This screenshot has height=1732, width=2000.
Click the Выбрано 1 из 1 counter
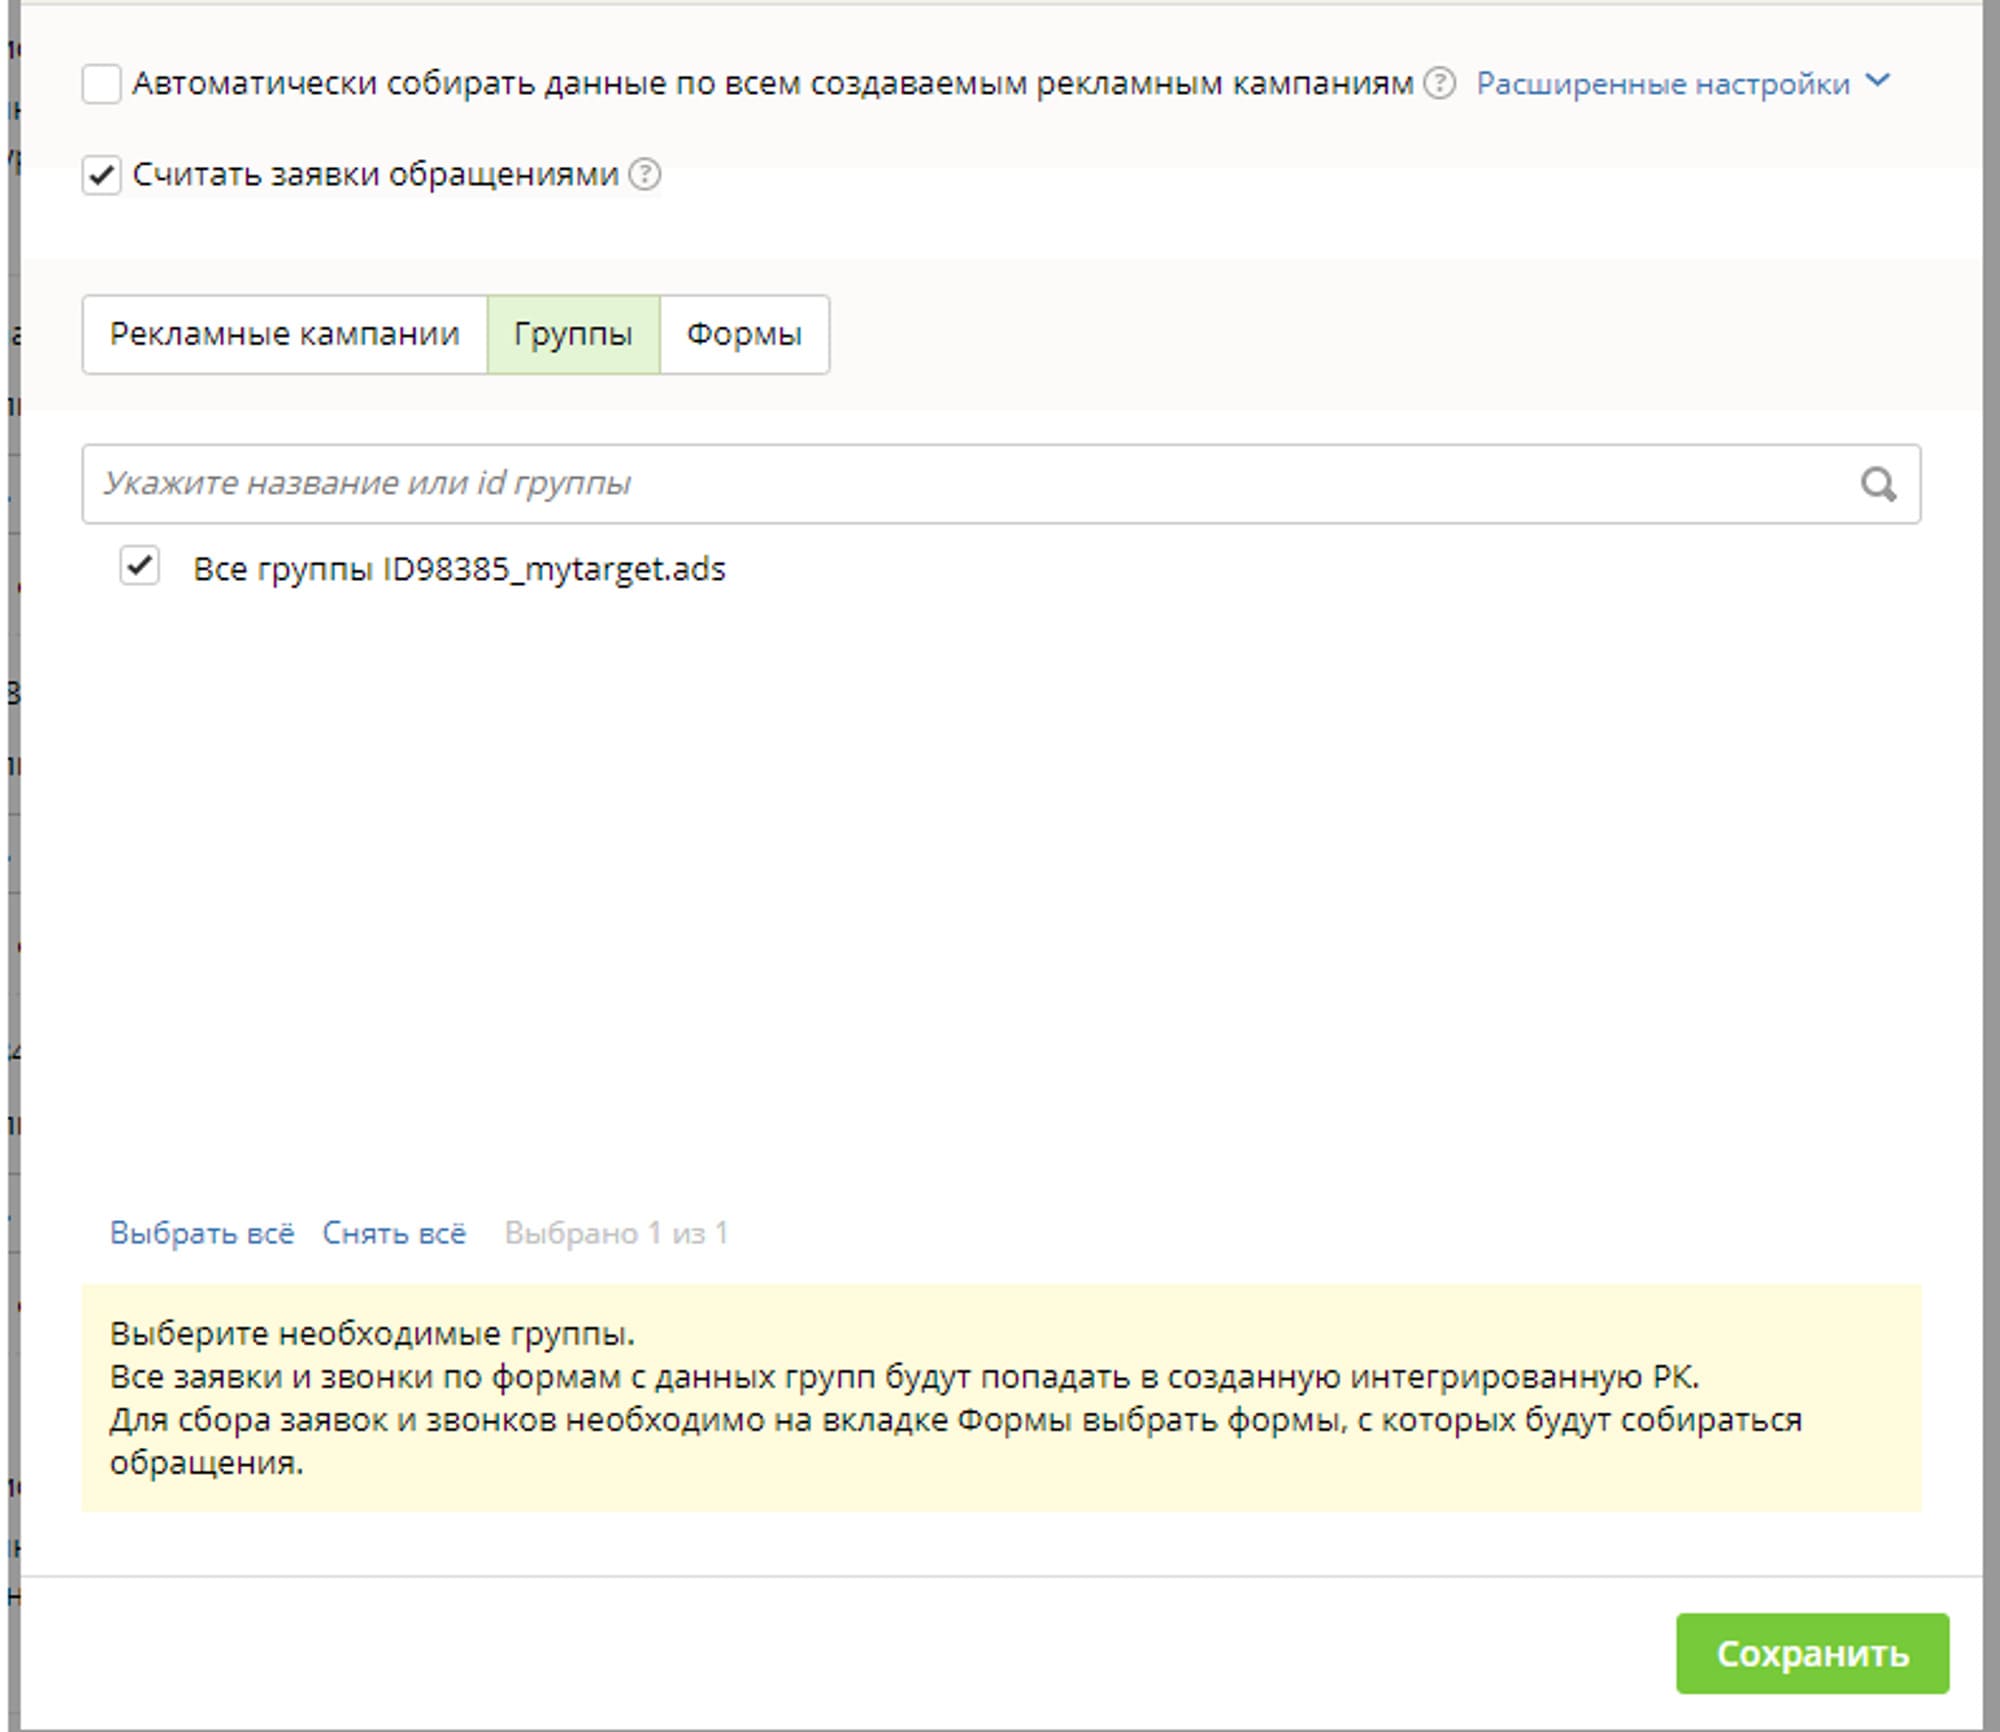tap(616, 1233)
